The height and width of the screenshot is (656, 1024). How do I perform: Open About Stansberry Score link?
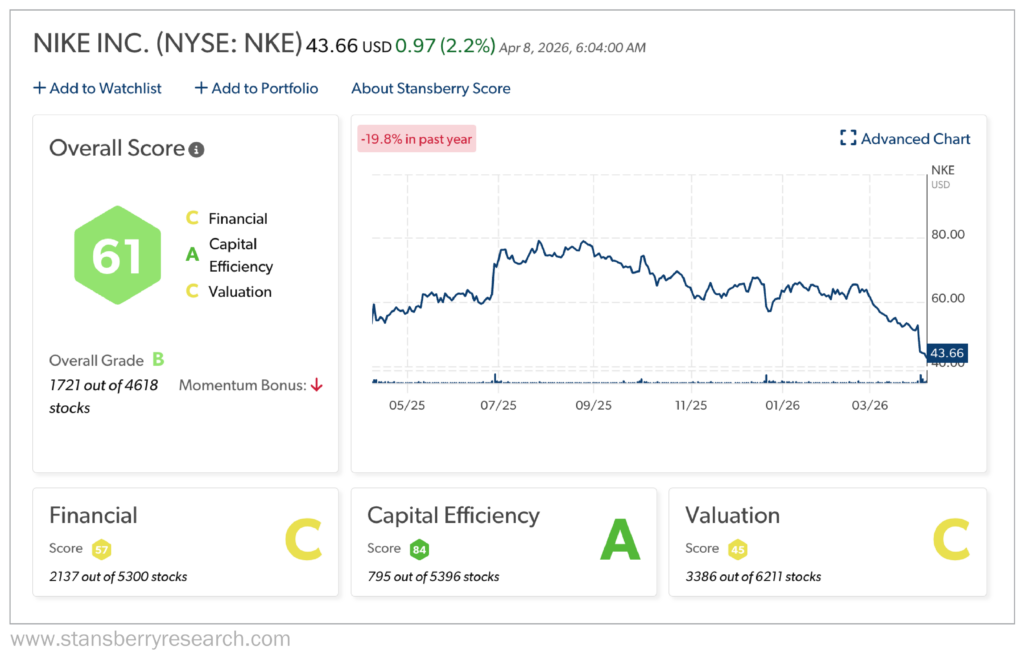coord(430,88)
